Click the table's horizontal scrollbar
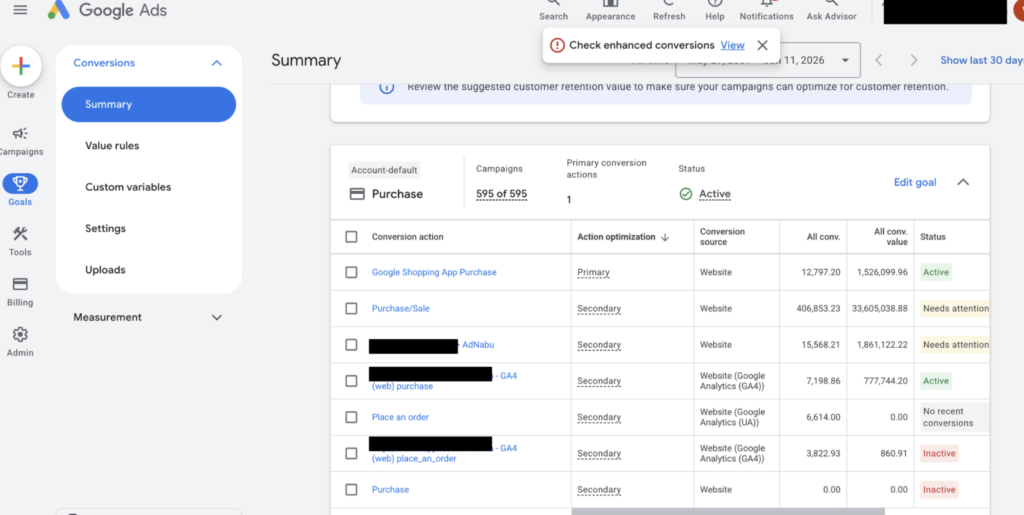The height and width of the screenshot is (515, 1024). 728,512
